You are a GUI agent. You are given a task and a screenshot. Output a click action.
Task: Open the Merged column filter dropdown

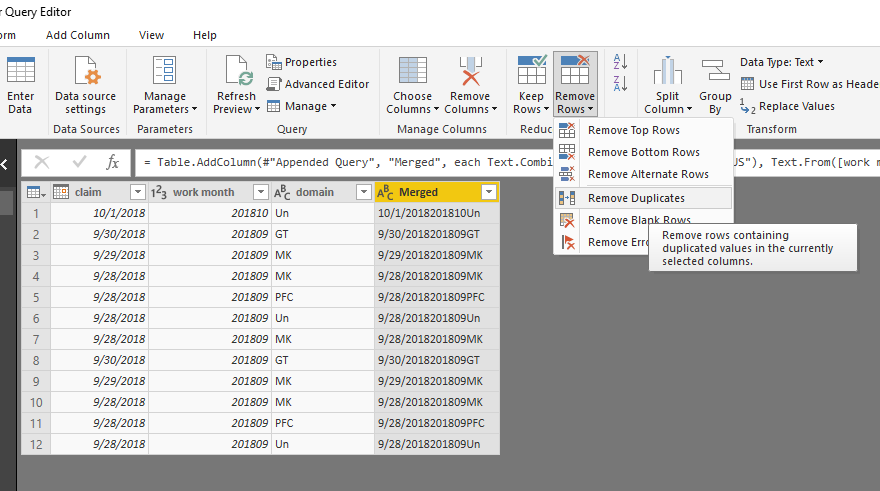[489, 192]
